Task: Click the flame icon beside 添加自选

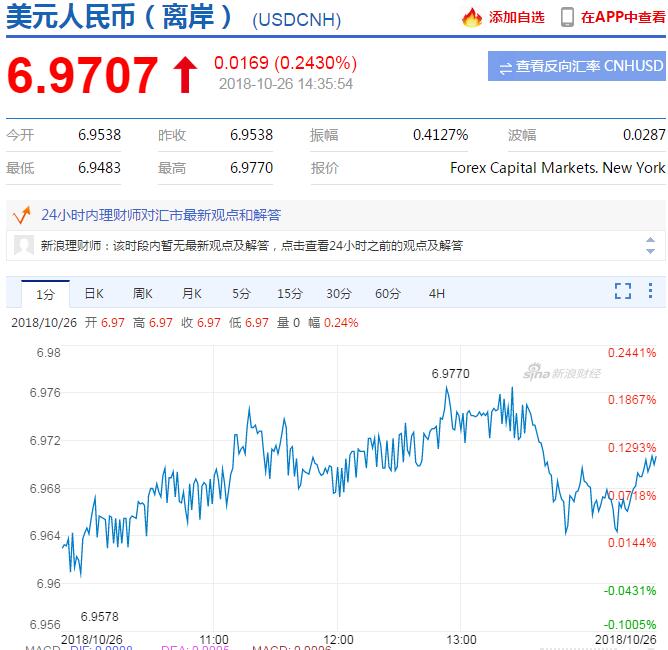Action: click(x=472, y=17)
